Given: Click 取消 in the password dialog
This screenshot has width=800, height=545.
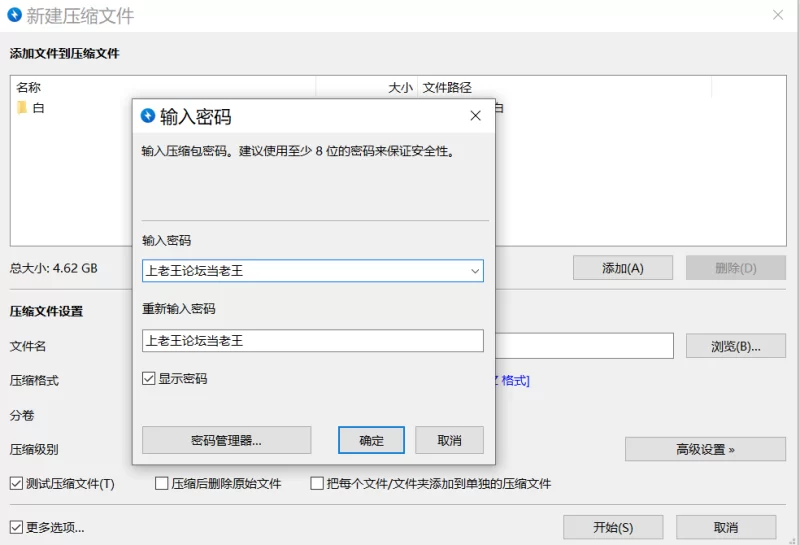Looking at the screenshot, I should pyautogui.click(x=450, y=440).
